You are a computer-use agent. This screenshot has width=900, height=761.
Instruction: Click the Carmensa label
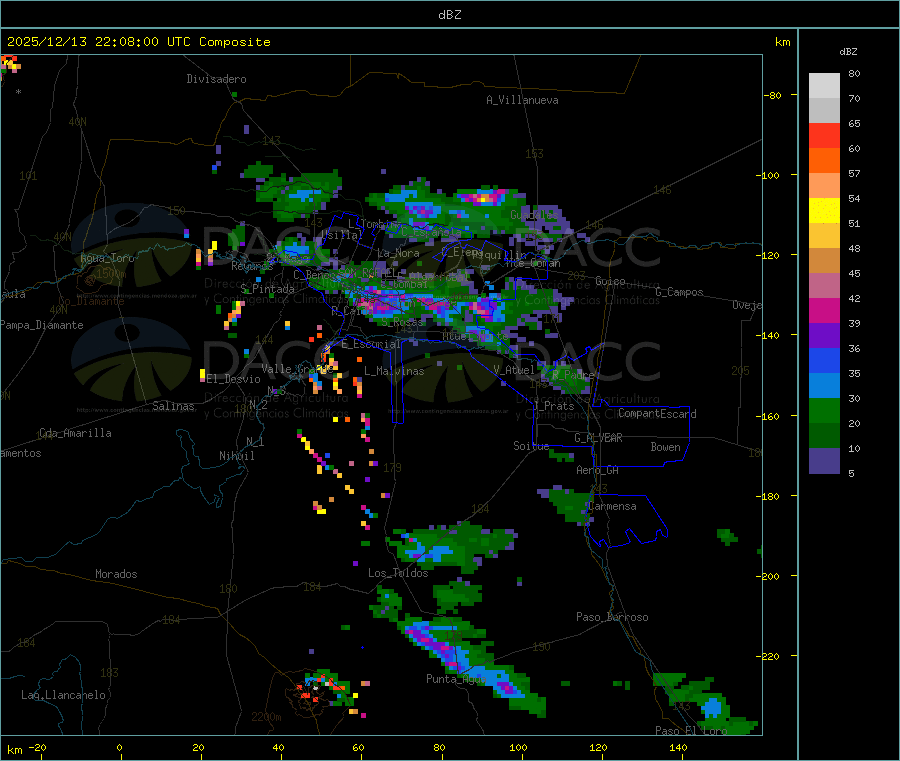pyautogui.click(x=612, y=506)
